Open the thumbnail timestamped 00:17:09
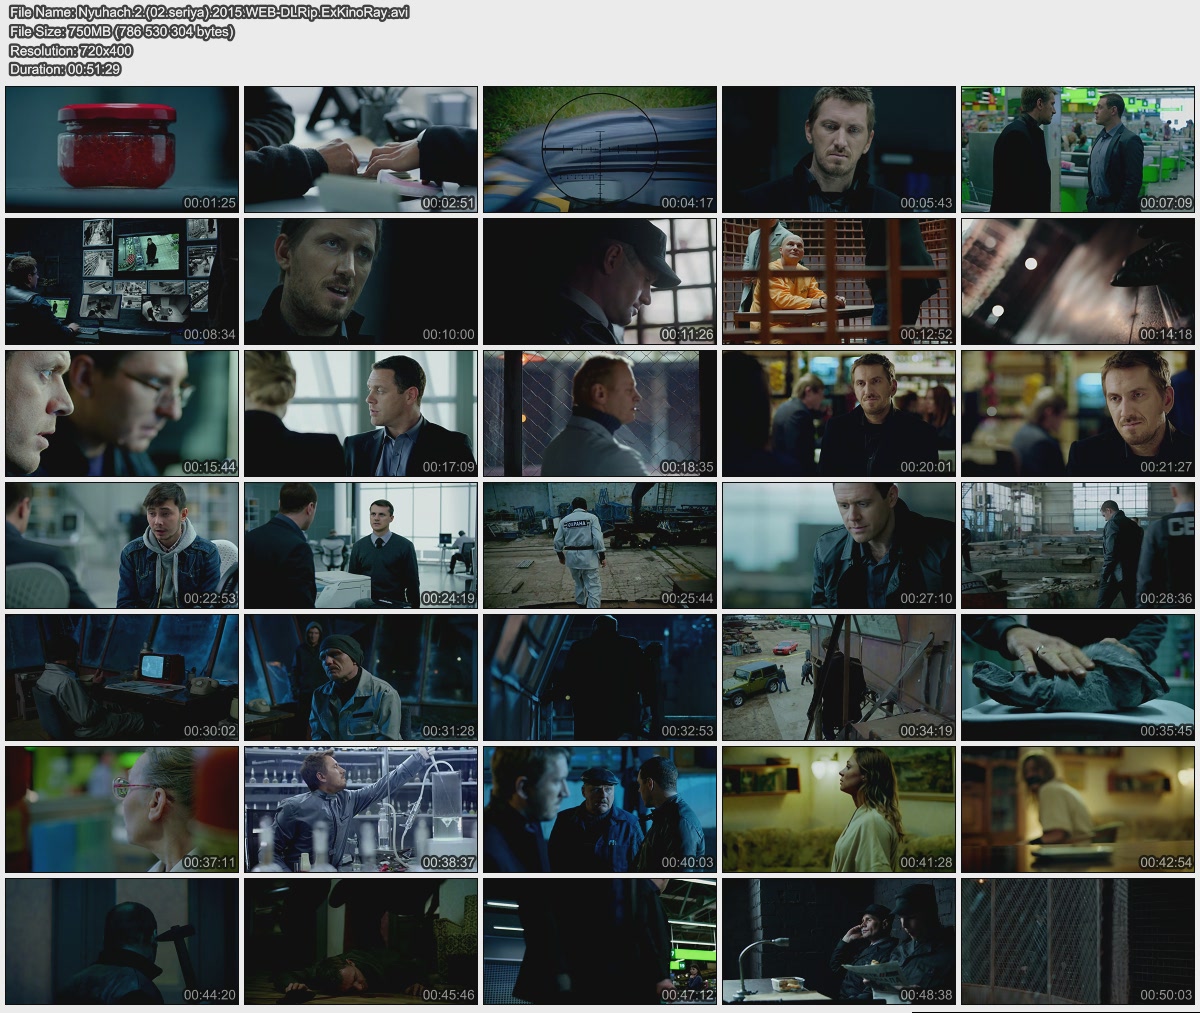This screenshot has height=1013, width=1200. tap(361, 413)
